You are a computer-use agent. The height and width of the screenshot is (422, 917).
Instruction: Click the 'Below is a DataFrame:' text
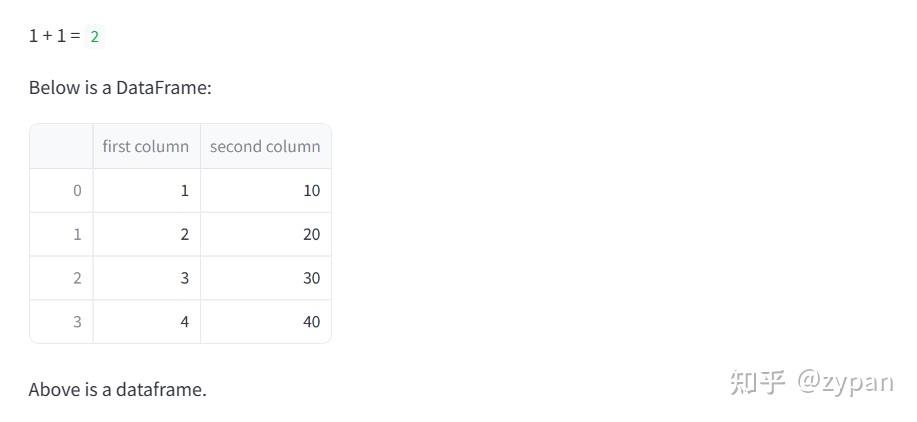pos(120,88)
